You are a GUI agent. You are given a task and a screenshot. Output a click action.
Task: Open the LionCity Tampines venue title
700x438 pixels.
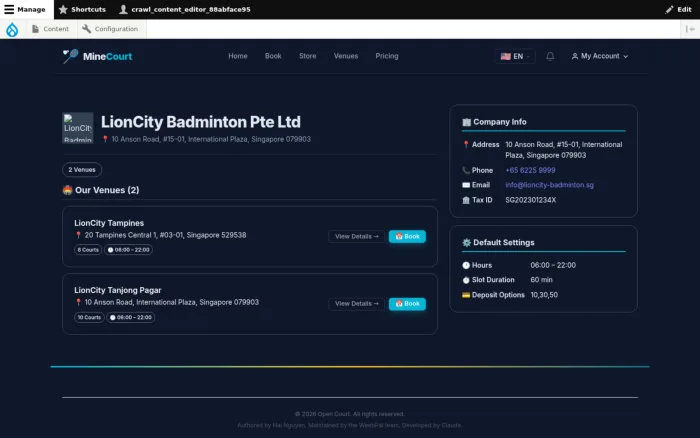coord(109,223)
